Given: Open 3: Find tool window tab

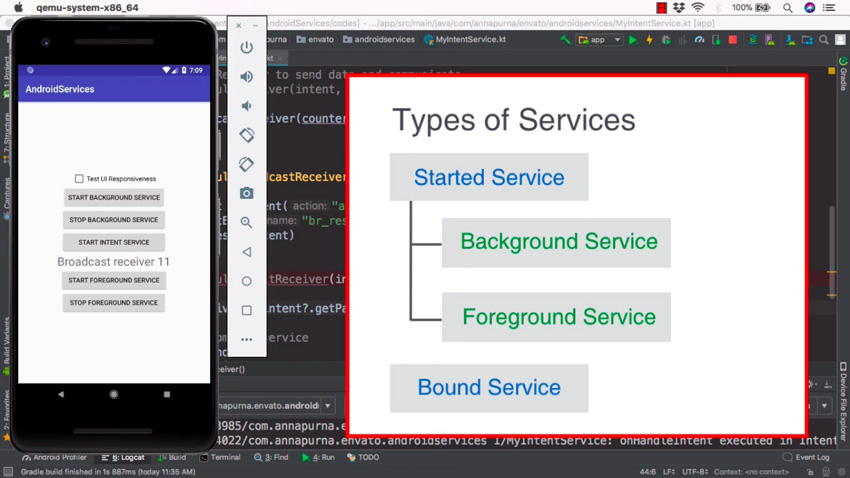Looking at the screenshot, I should click(271, 457).
